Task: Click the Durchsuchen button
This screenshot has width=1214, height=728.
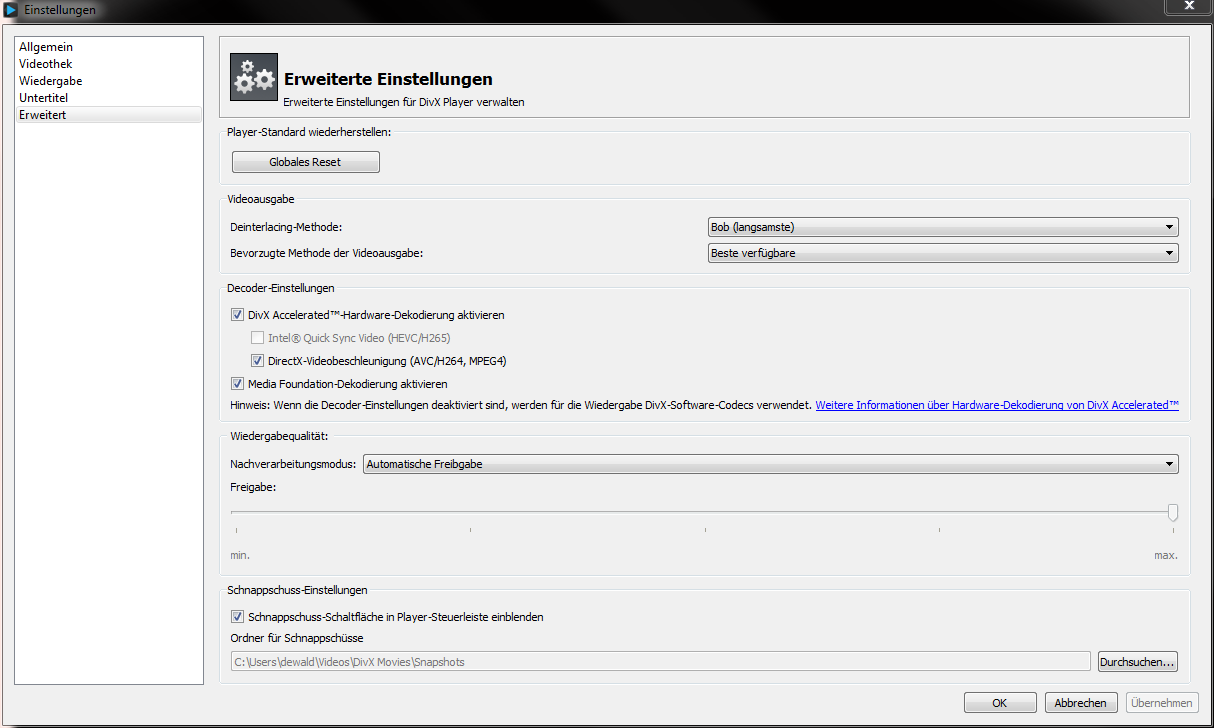Action: pos(1138,661)
